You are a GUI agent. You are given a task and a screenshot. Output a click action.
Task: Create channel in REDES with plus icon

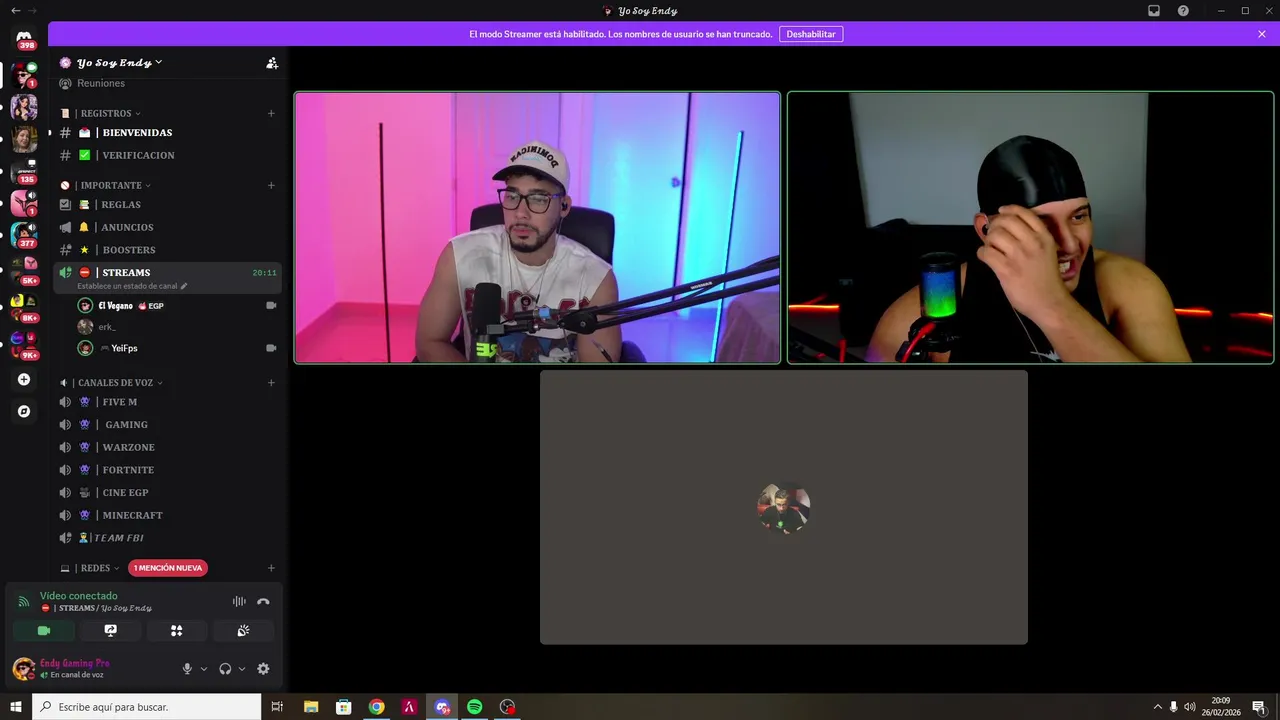click(x=271, y=568)
